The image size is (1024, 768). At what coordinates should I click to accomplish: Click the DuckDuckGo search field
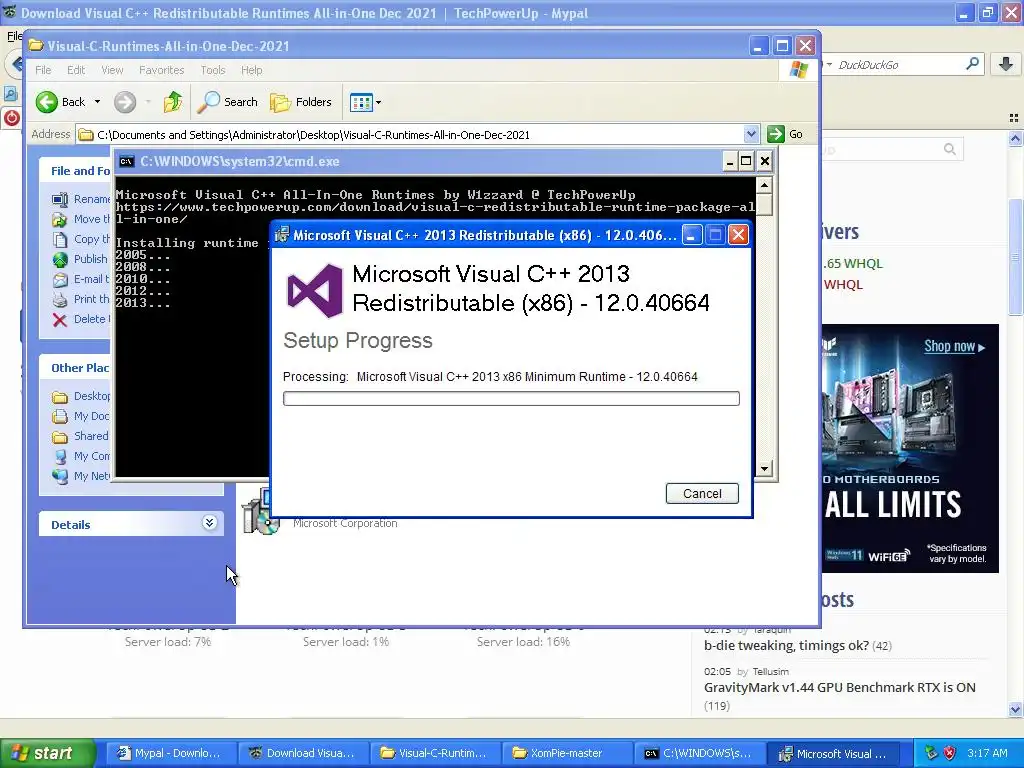click(x=898, y=65)
